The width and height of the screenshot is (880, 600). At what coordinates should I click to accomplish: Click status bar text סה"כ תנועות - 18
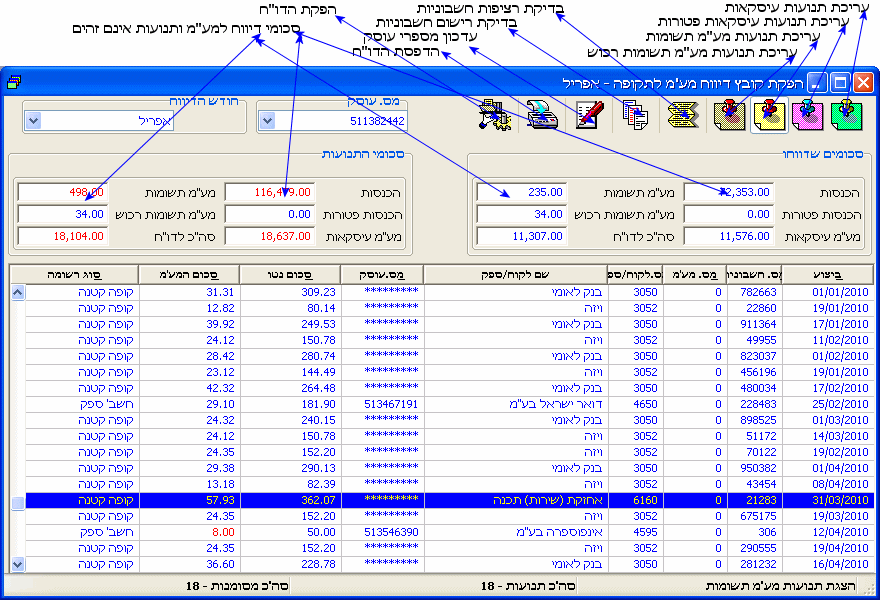pyautogui.click(x=528, y=586)
